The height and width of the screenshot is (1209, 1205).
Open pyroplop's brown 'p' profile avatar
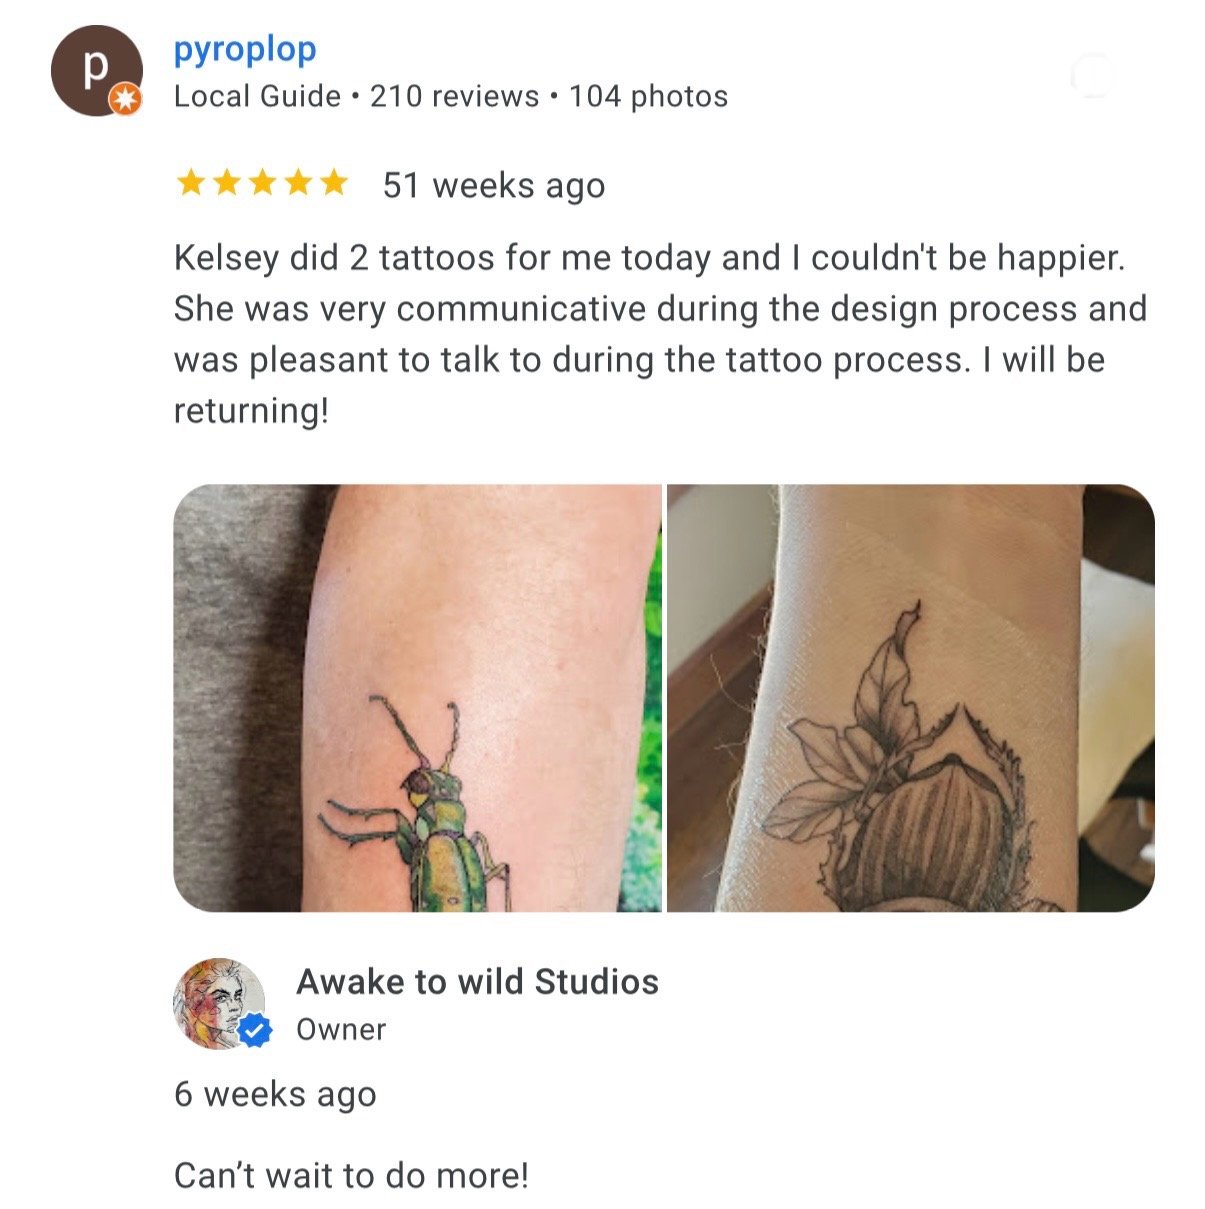[96, 70]
